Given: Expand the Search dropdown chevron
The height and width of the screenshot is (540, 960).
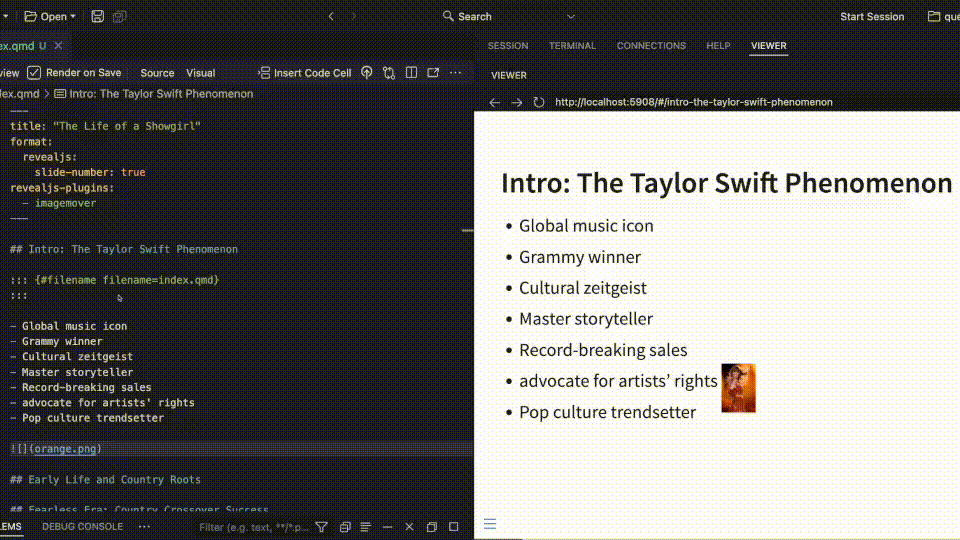Looking at the screenshot, I should [x=571, y=17].
